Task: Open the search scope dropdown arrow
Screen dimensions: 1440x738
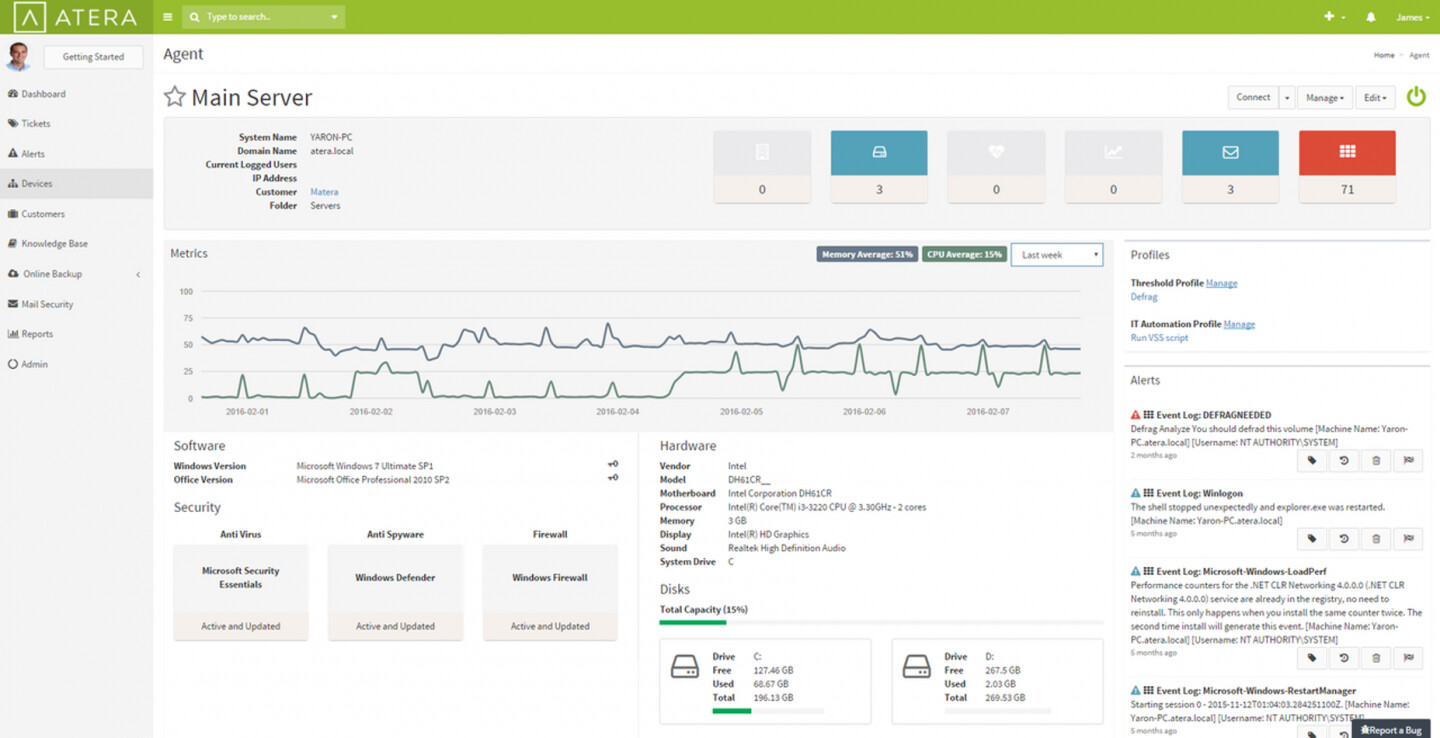Action: point(335,17)
